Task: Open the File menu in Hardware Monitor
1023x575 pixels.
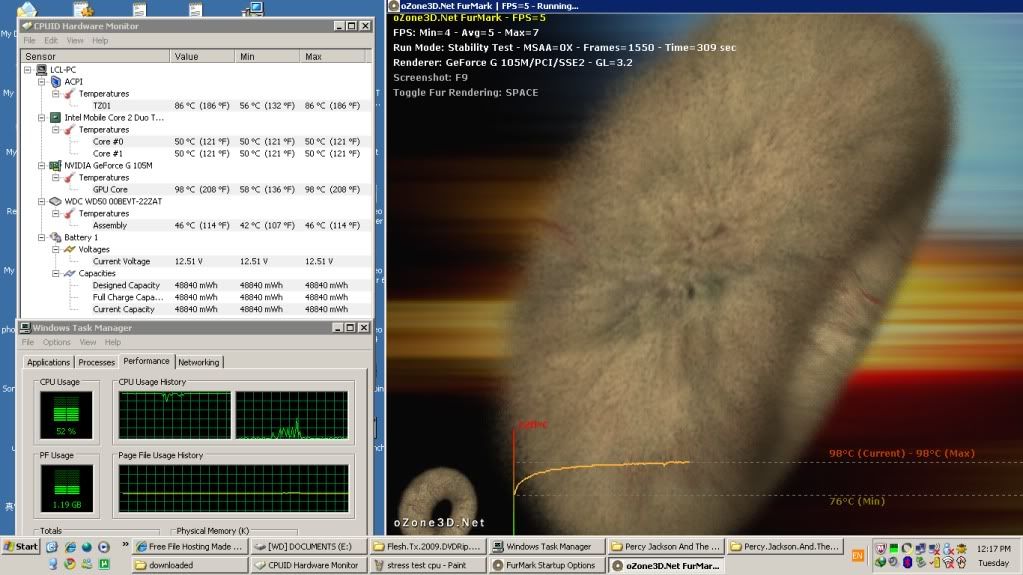Action: [29, 40]
